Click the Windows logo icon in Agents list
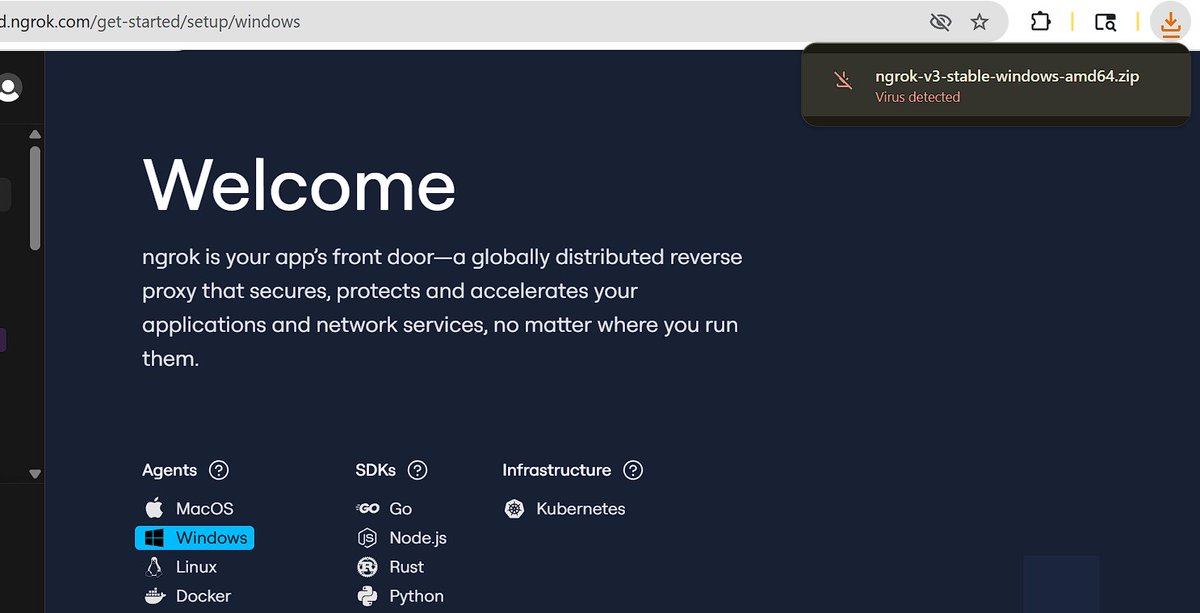Viewport: 1200px width, 613px height. coord(153,538)
